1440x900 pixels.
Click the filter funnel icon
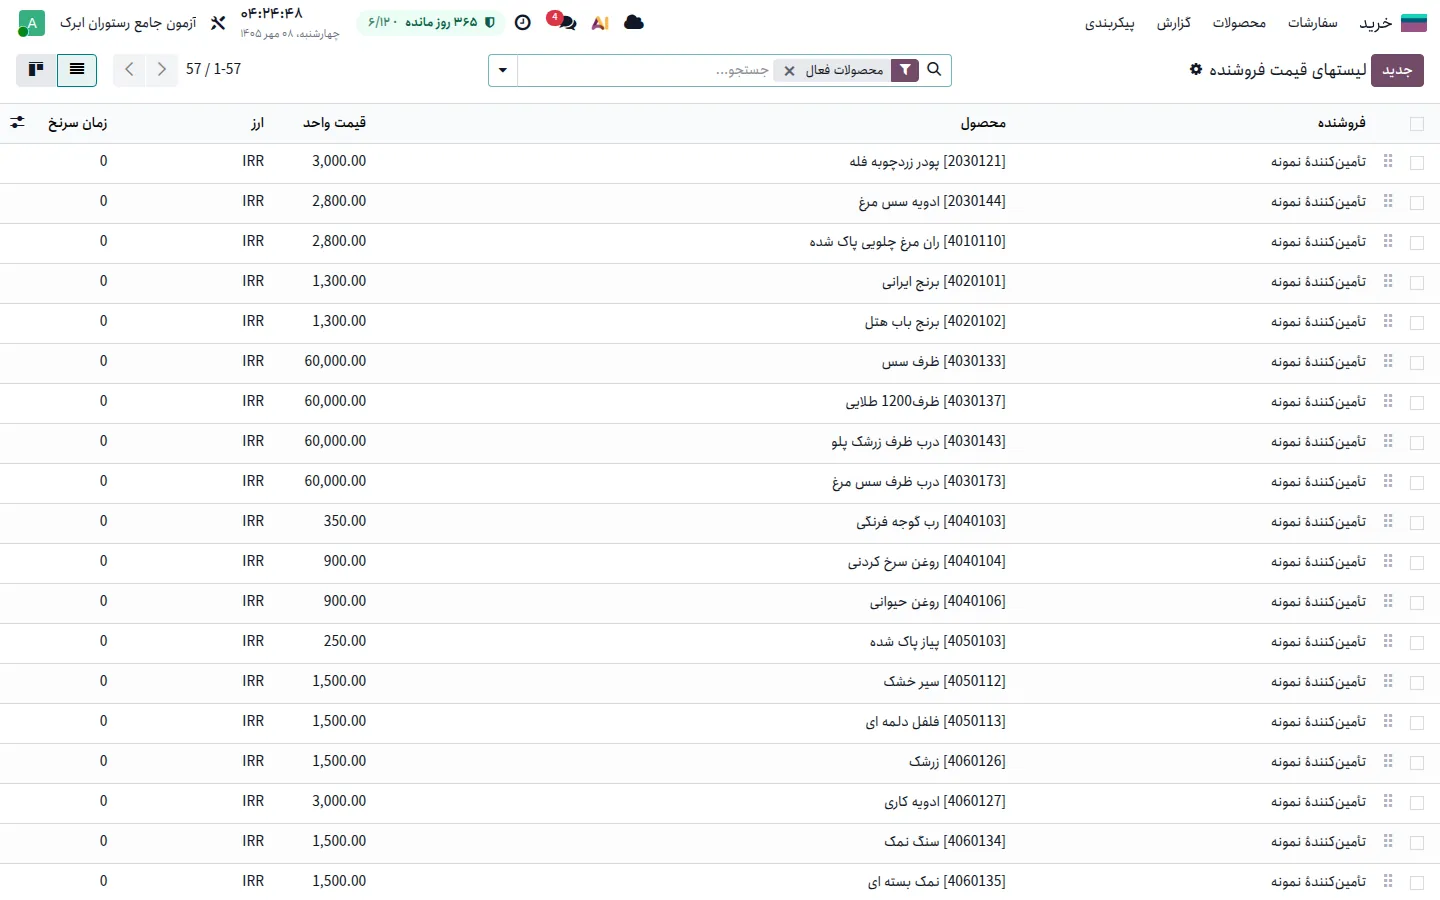point(905,70)
